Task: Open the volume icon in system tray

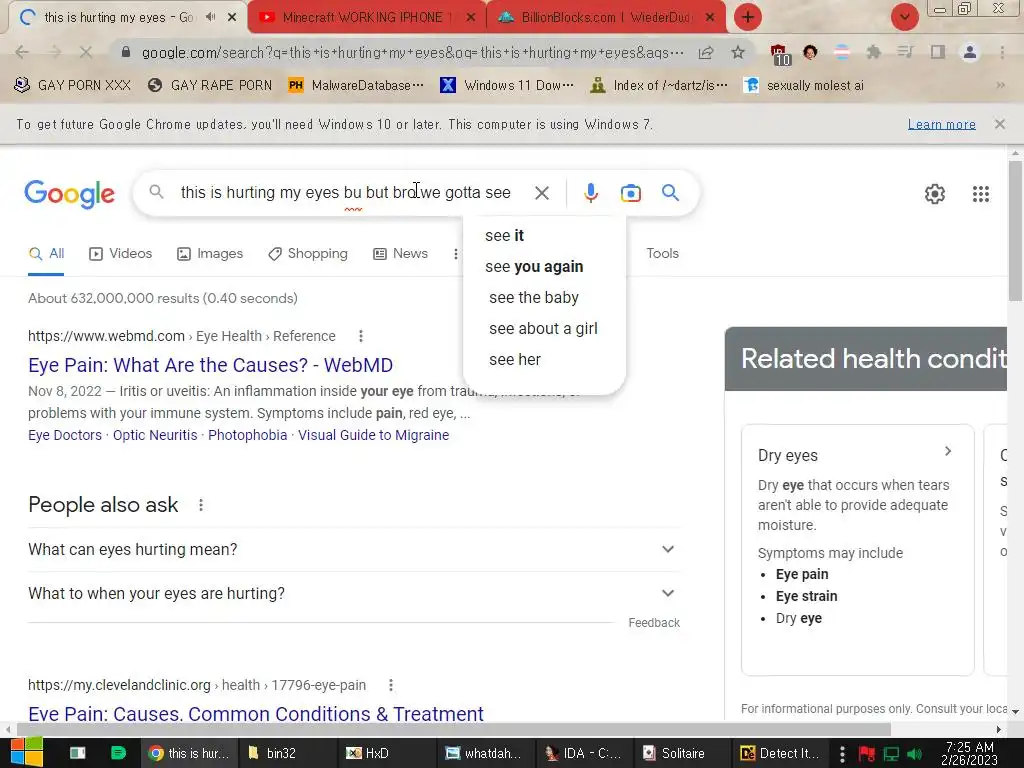Action: coord(914,754)
